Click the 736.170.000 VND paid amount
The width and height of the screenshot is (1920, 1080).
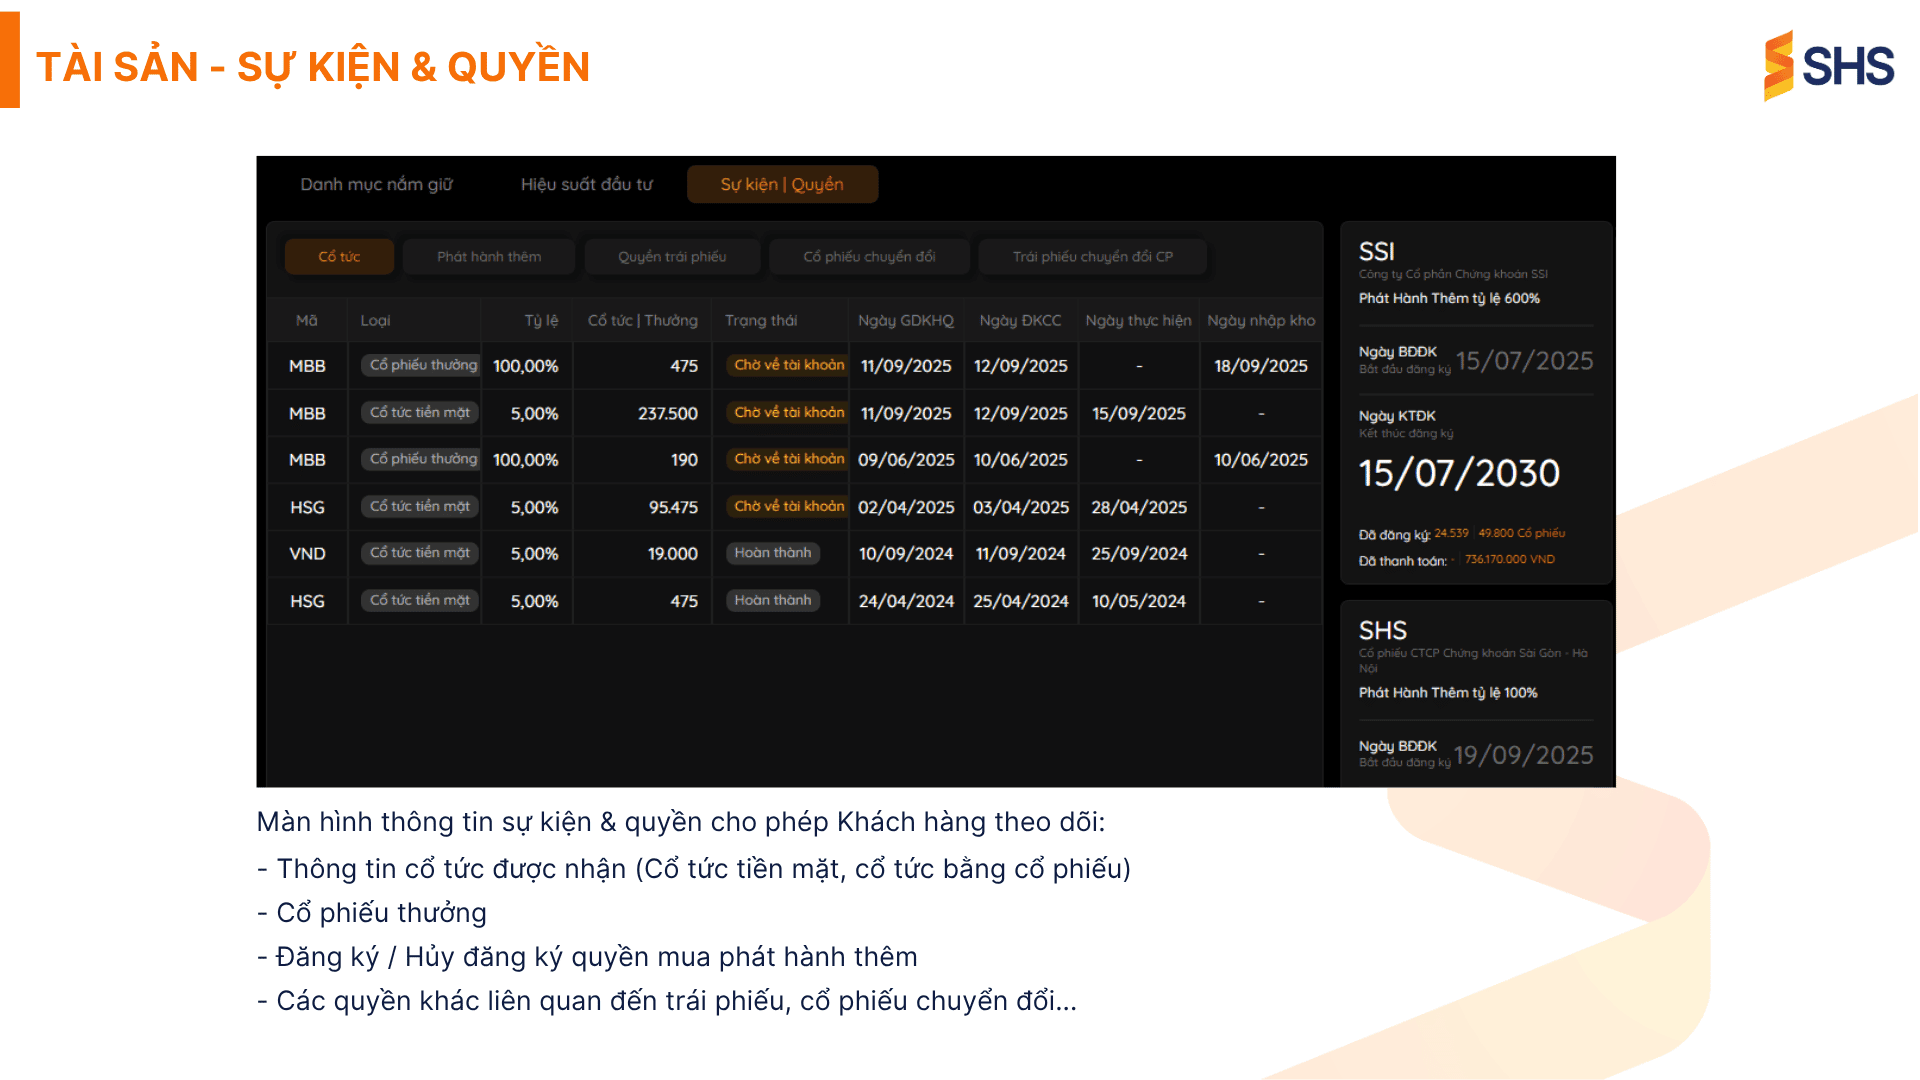click(x=1510, y=560)
